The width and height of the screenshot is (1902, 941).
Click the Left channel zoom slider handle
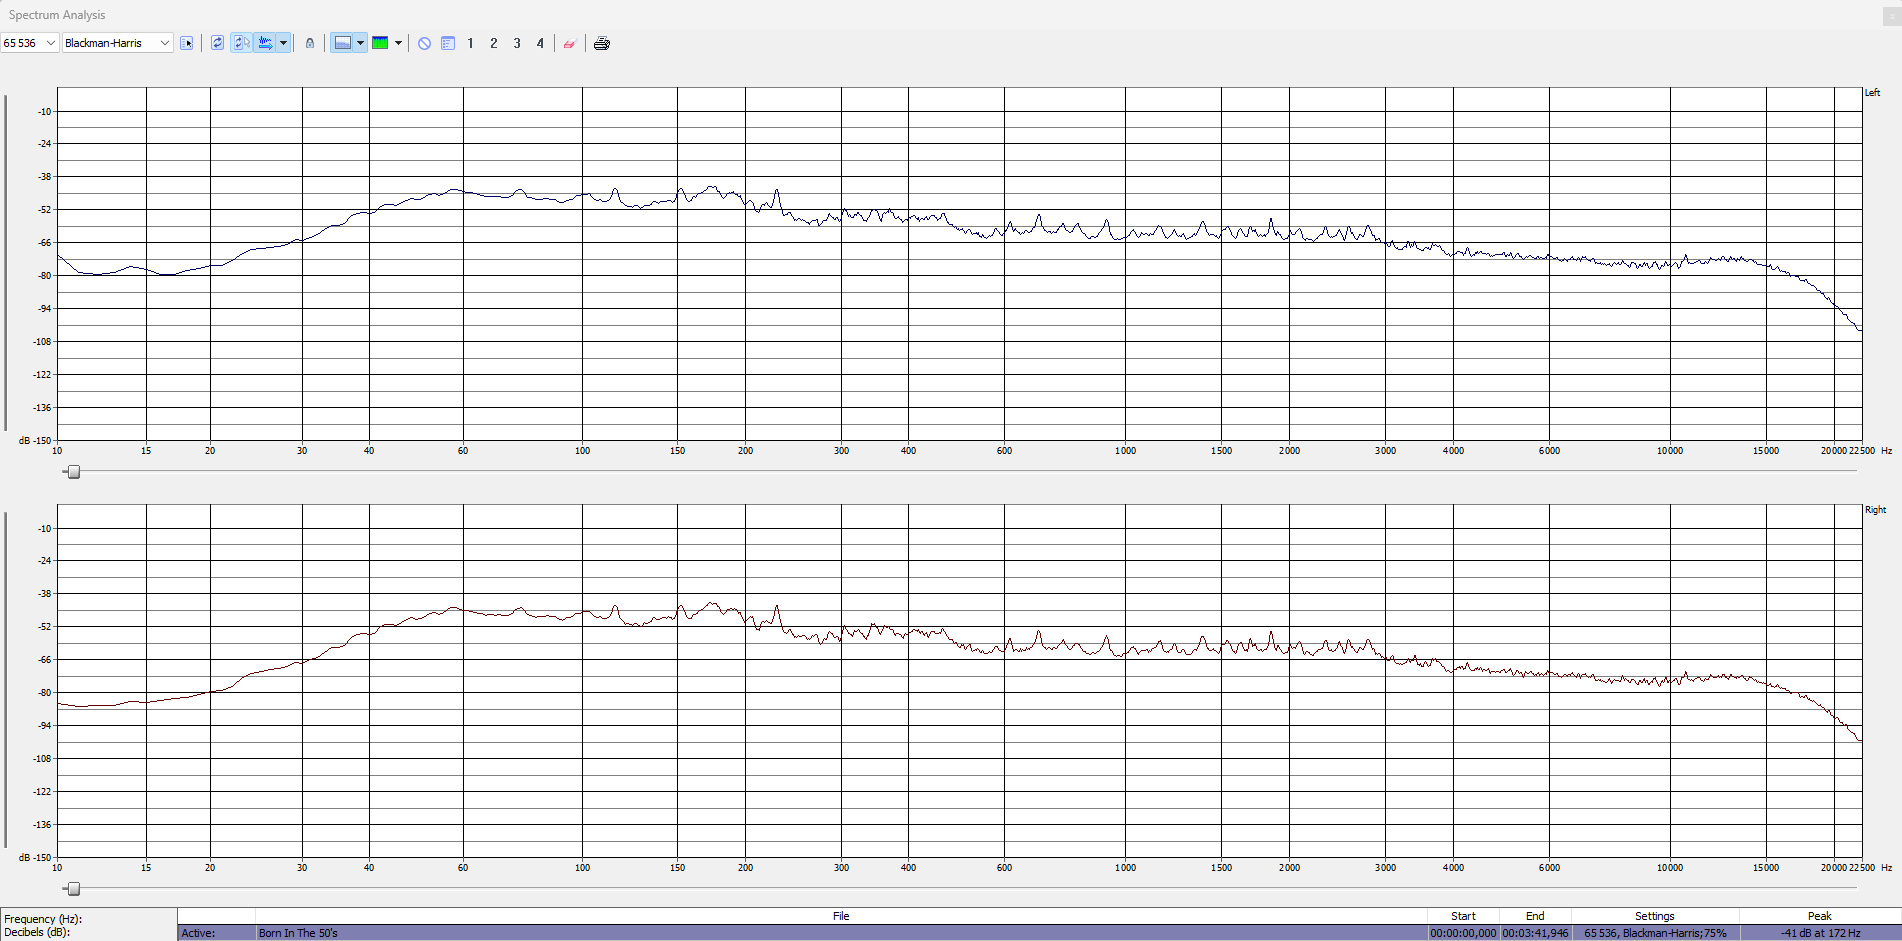73,472
